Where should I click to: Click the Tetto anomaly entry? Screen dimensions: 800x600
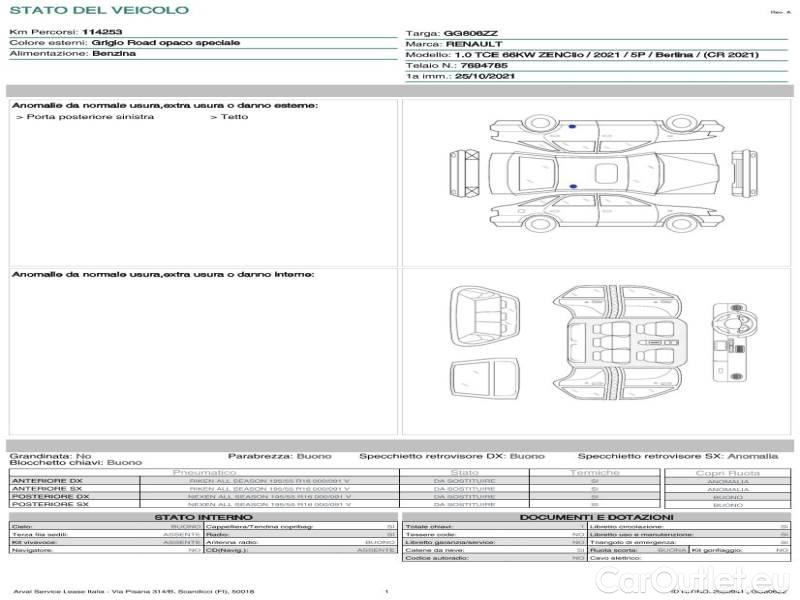pyautogui.click(x=234, y=117)
